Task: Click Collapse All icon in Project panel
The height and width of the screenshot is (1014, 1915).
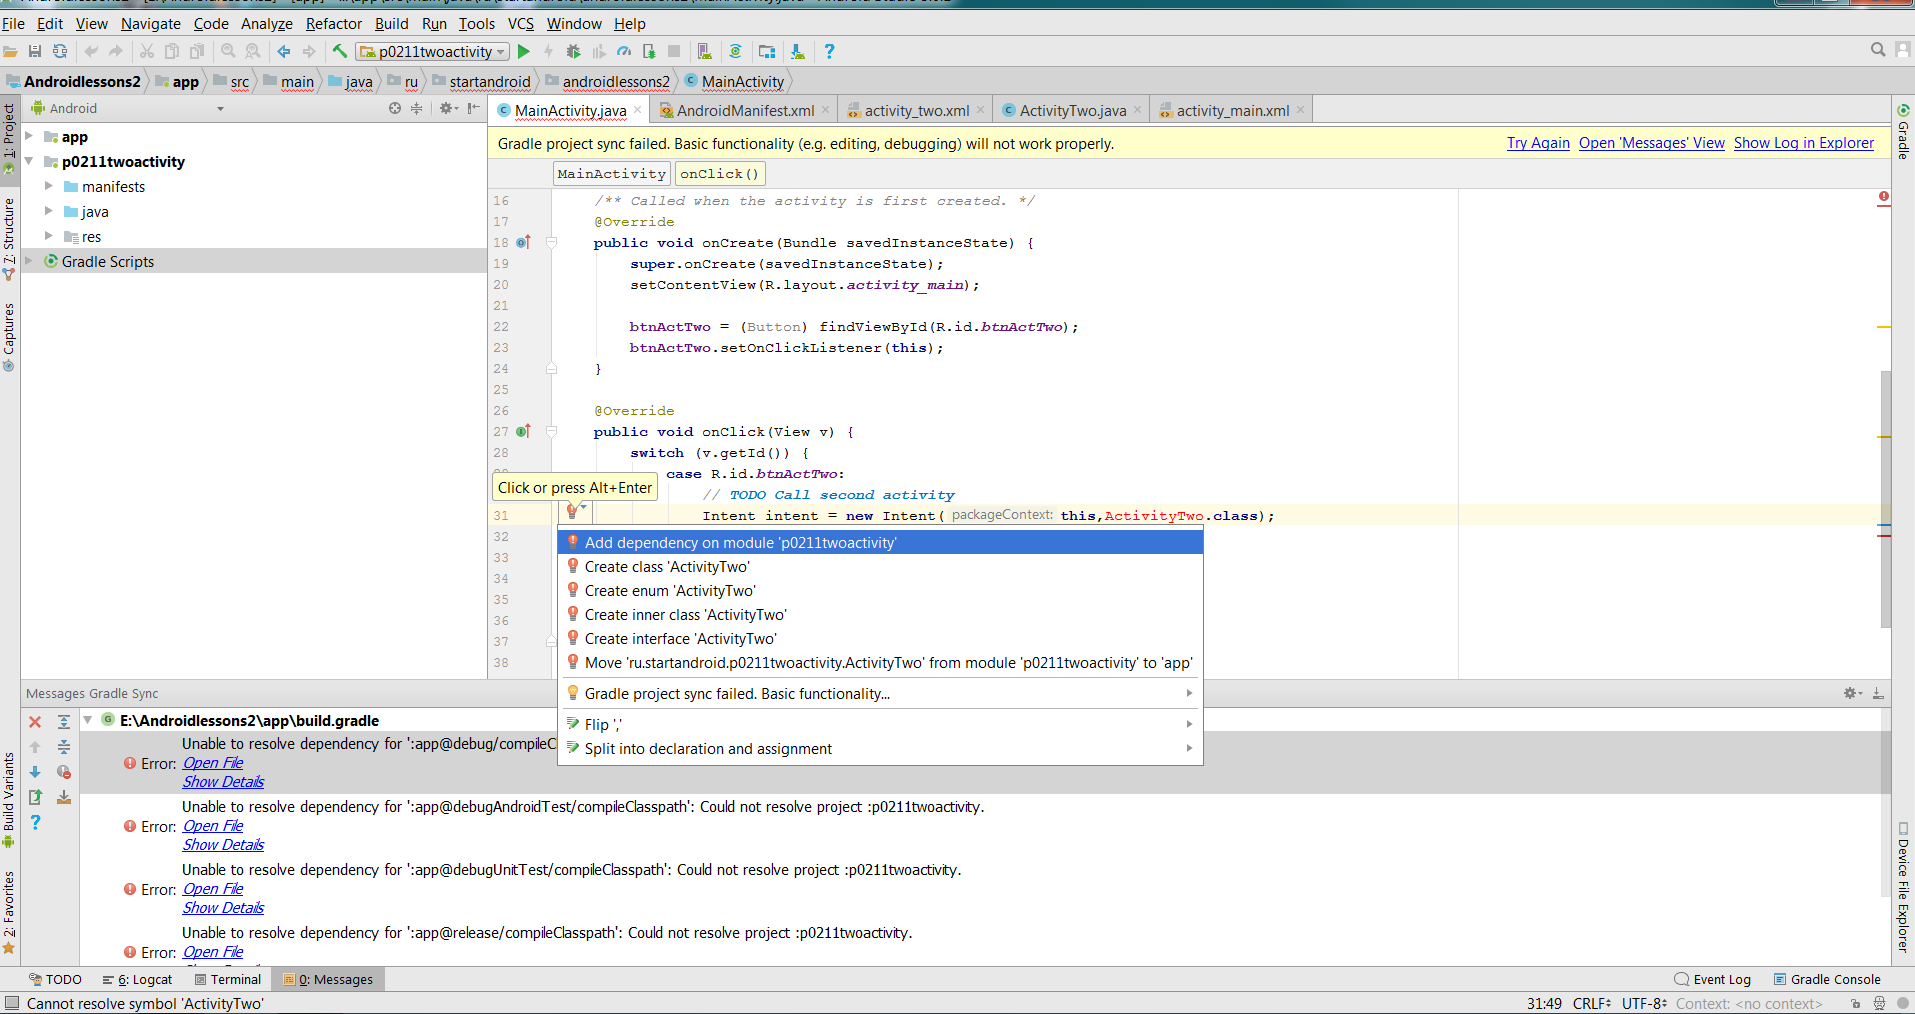Action: 417,108
